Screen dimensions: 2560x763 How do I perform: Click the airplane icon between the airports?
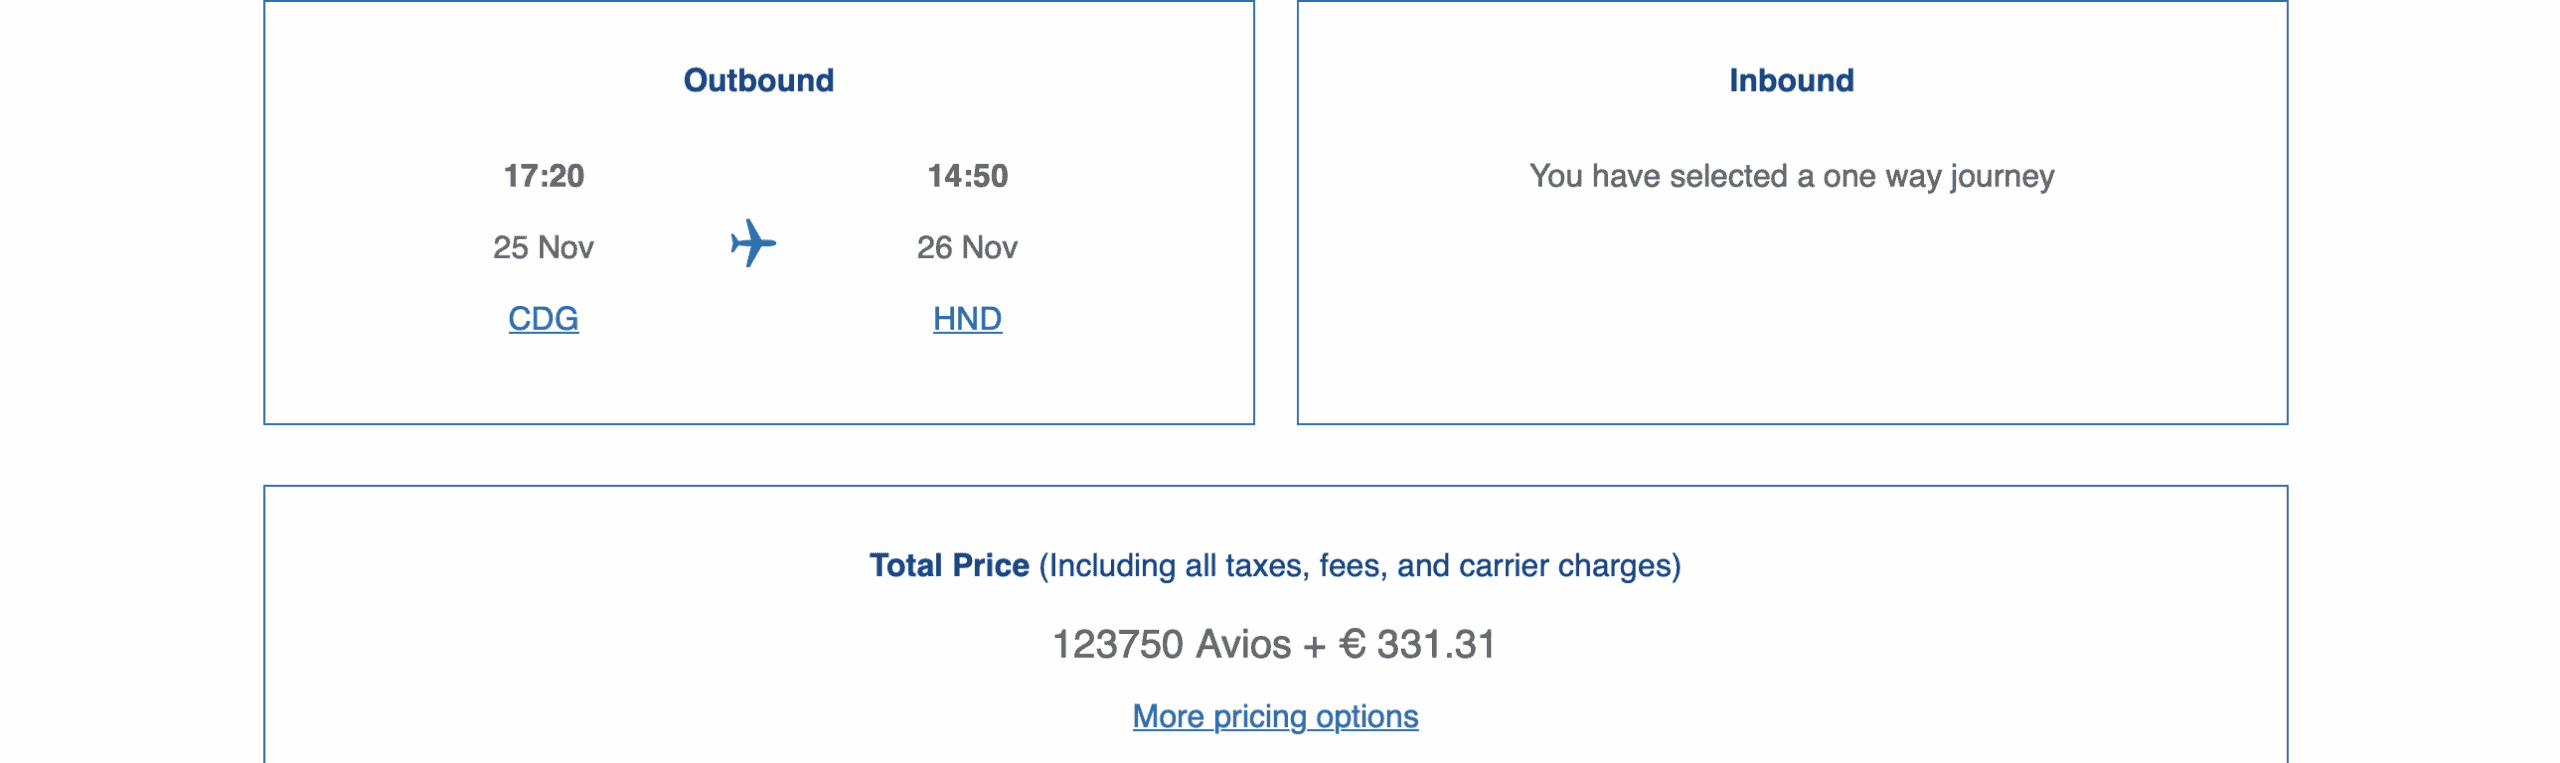753,244
